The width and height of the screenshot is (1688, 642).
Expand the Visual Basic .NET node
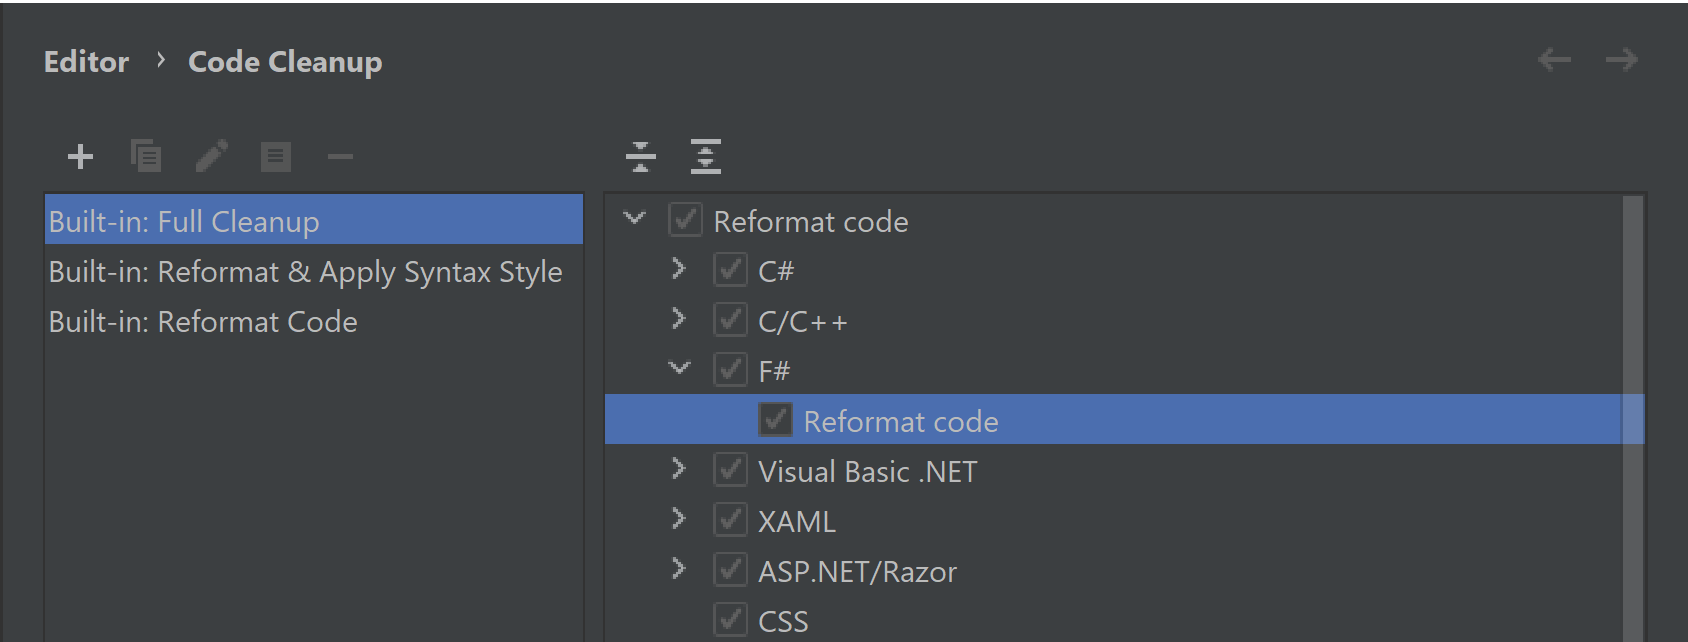[x=679, y=469]
